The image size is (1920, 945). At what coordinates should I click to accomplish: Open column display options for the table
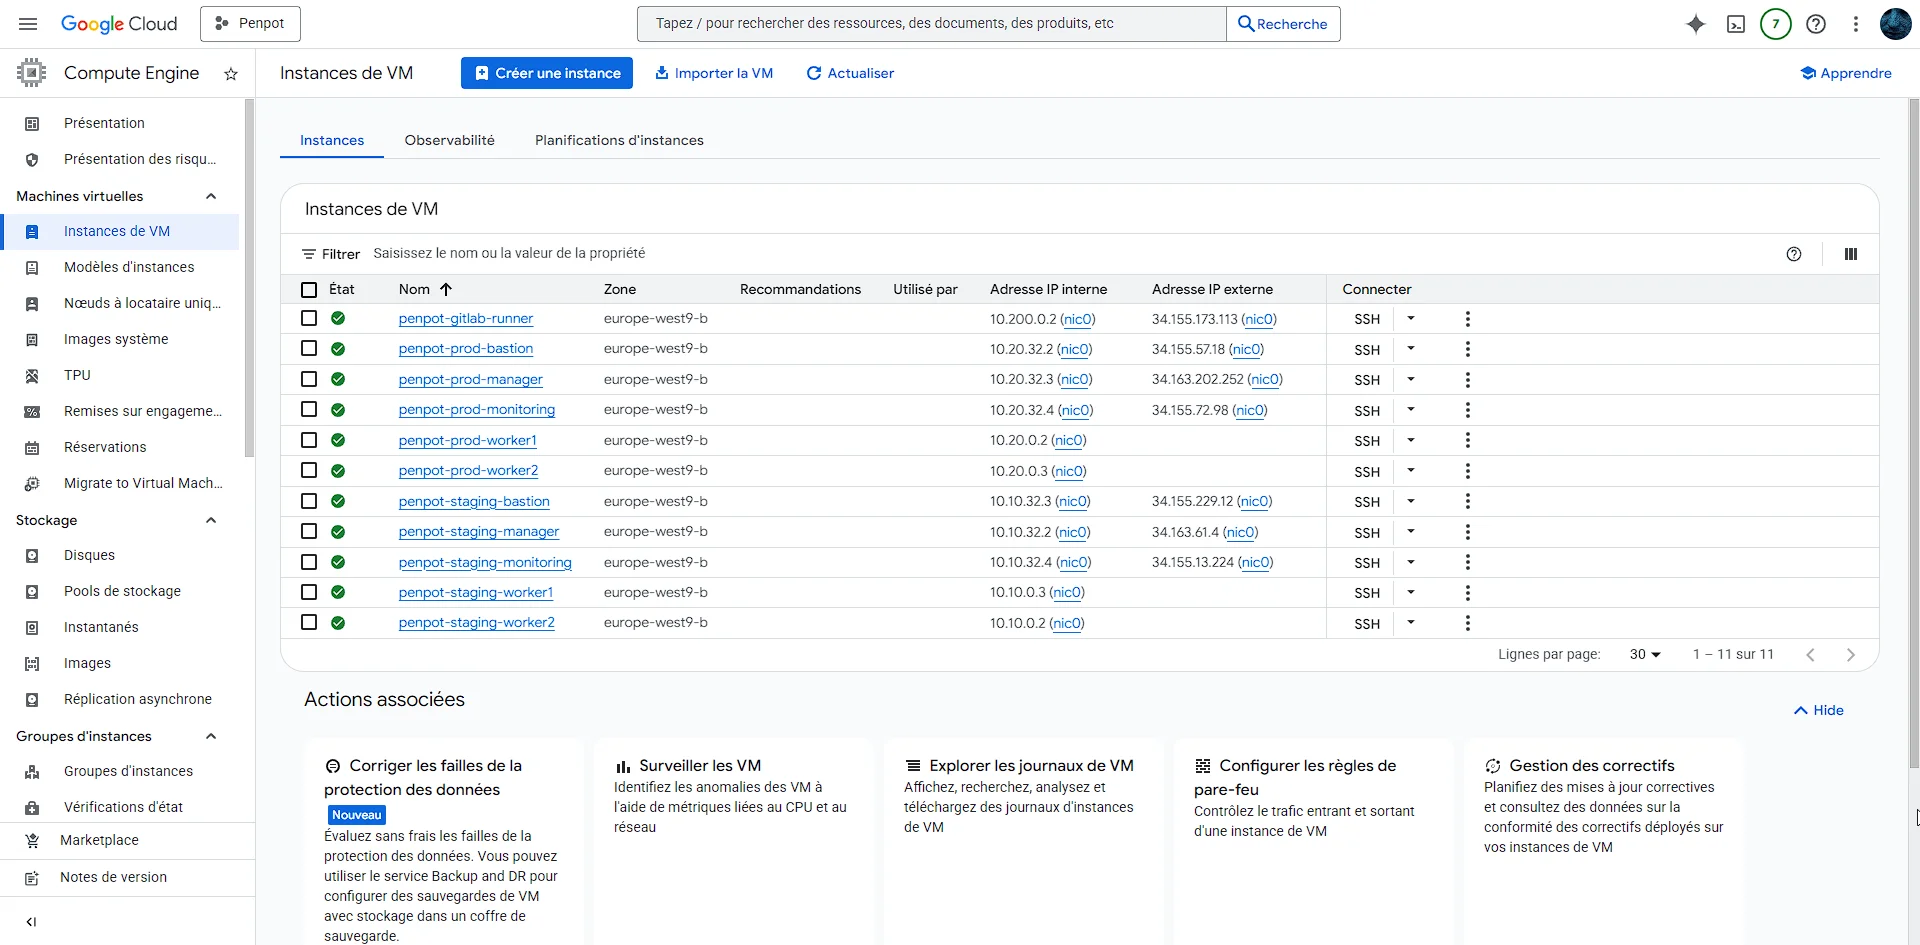(x=1851, y=253)
